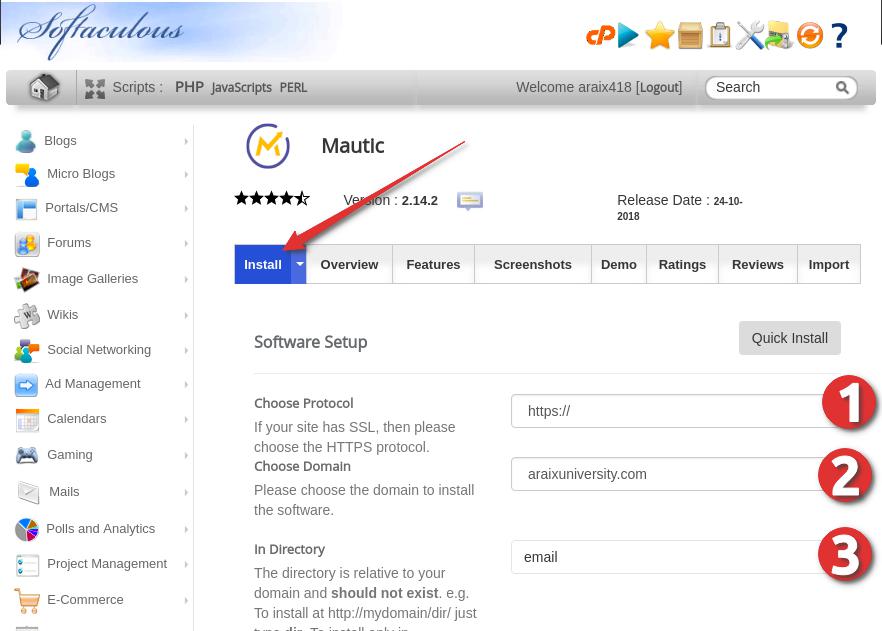Open the gold star ratings icon
This screenshot has height=631, width=882.
[660, 35]
